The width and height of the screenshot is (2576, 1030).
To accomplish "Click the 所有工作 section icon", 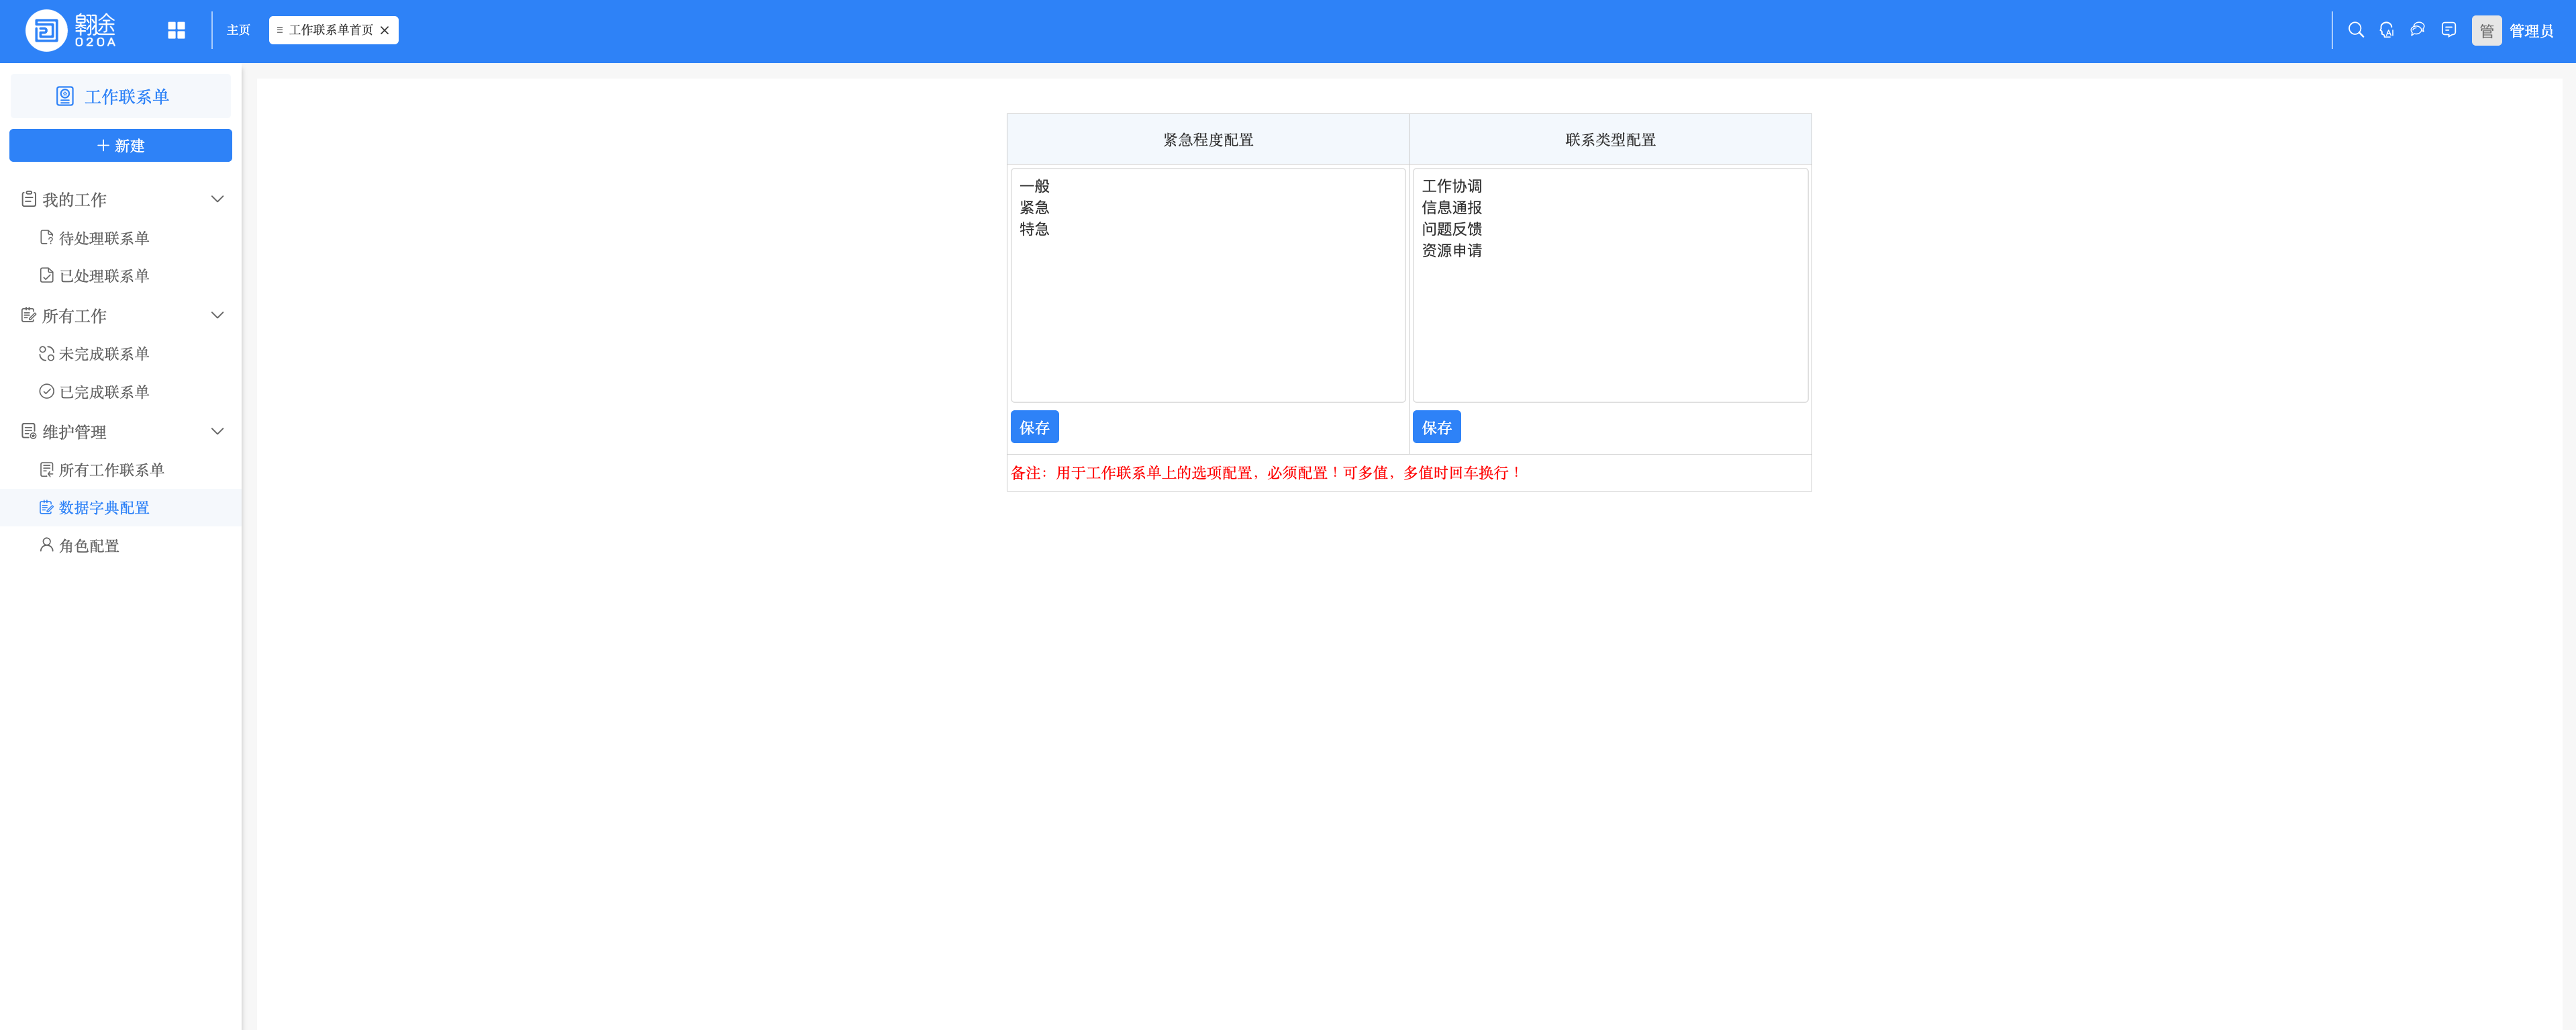I will click(x=29, y=315).
